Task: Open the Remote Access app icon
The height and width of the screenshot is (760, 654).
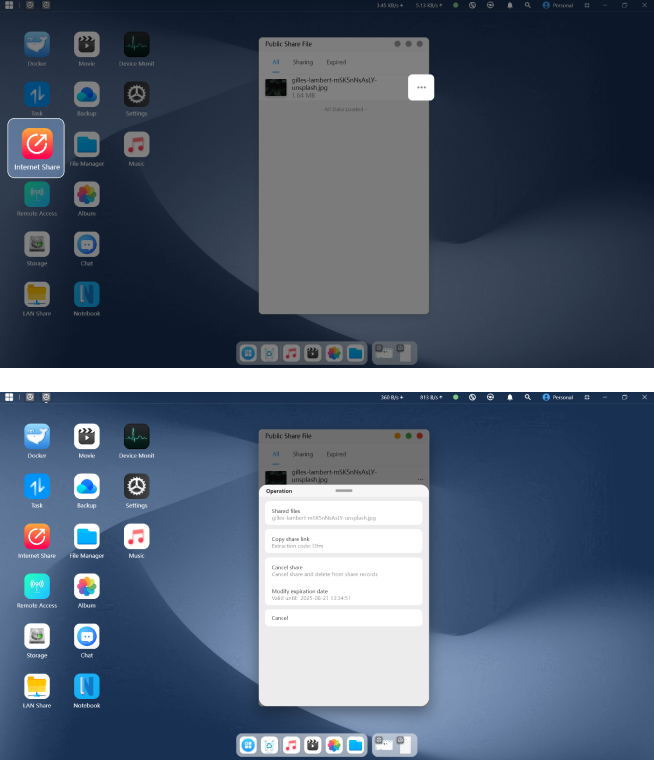Action: 37,586
